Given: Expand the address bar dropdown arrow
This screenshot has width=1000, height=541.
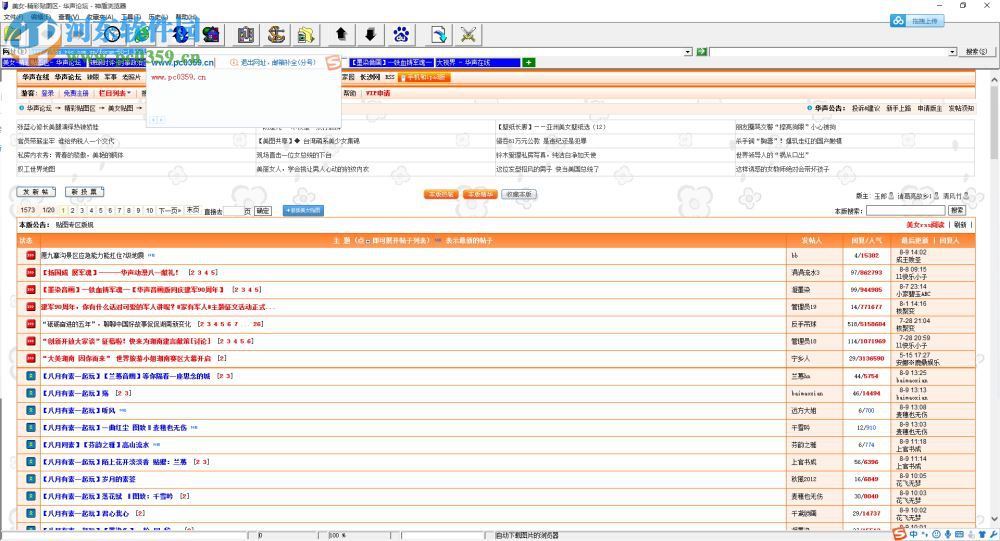Looking at the screenshot, I should tap(688, 51).
